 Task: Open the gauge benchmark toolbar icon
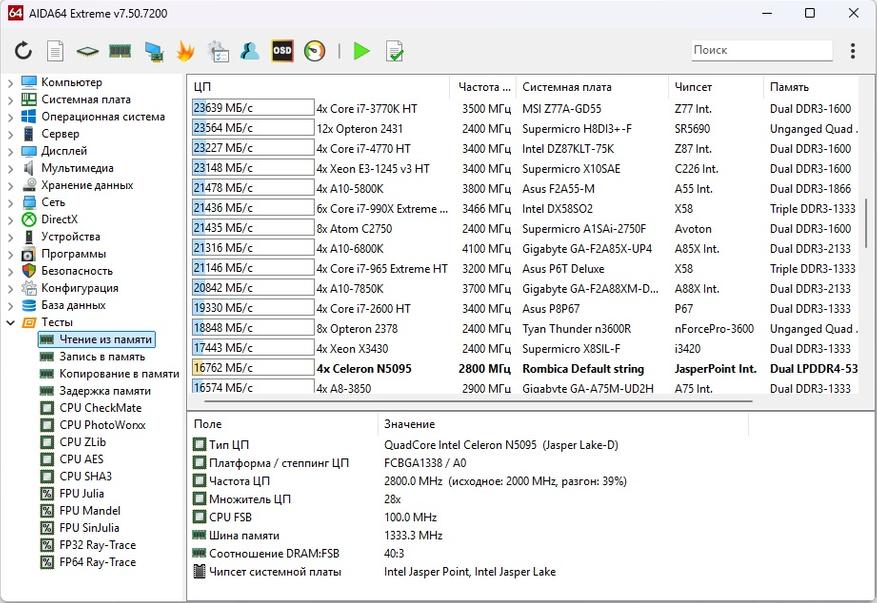tap(315, 51)
